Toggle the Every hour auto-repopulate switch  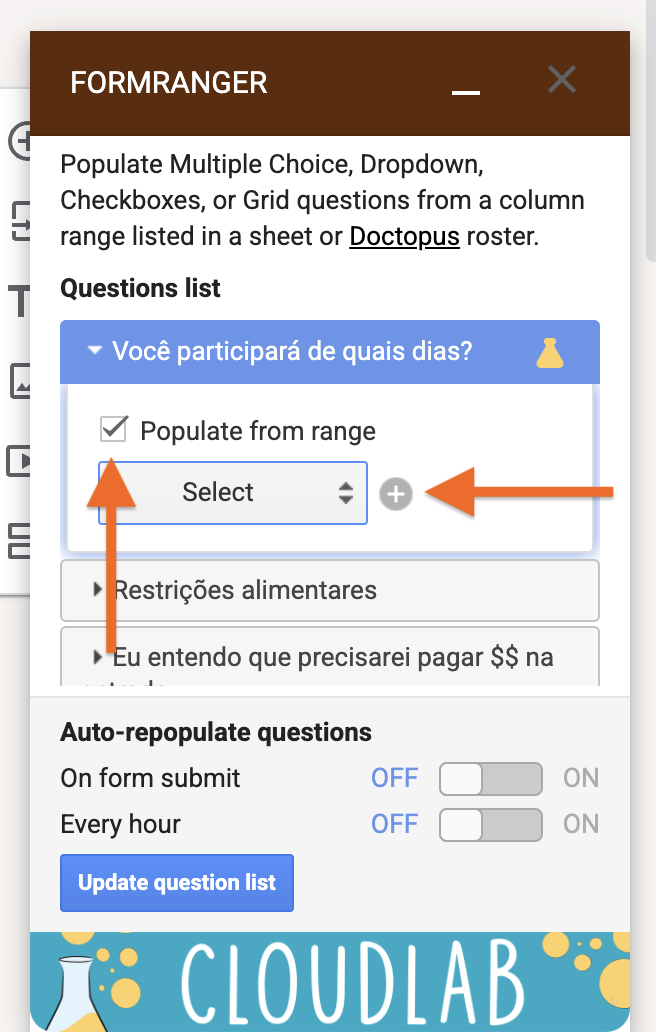pyautogui.click(x=491, y=825)
